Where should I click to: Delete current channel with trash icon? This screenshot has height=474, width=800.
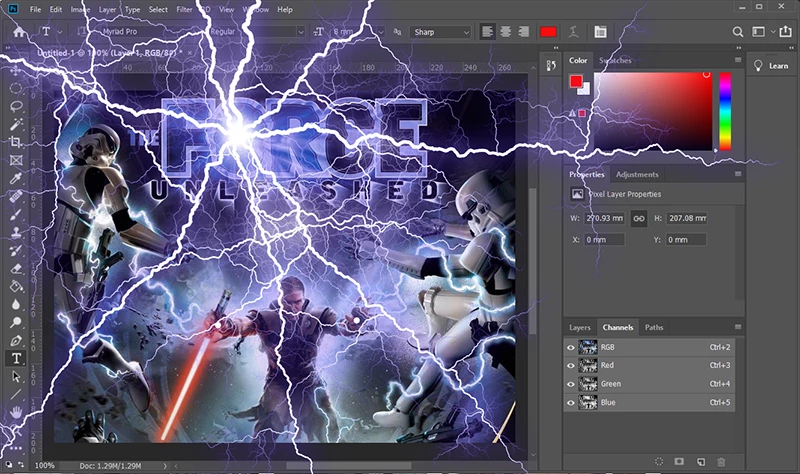click(721, 462)
